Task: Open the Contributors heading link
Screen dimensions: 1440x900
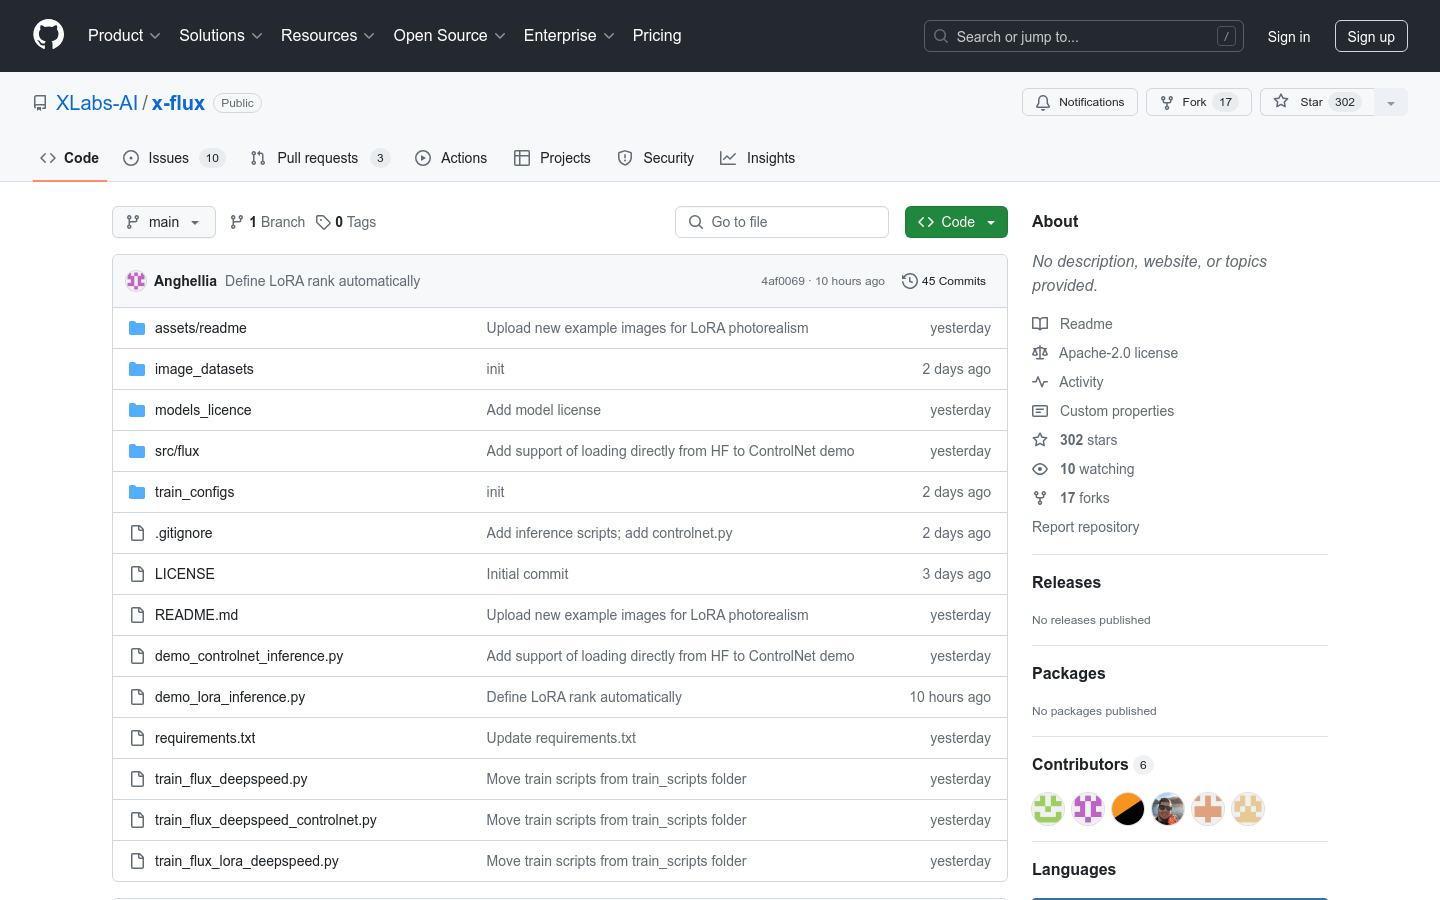Action: coord(1092,764)
